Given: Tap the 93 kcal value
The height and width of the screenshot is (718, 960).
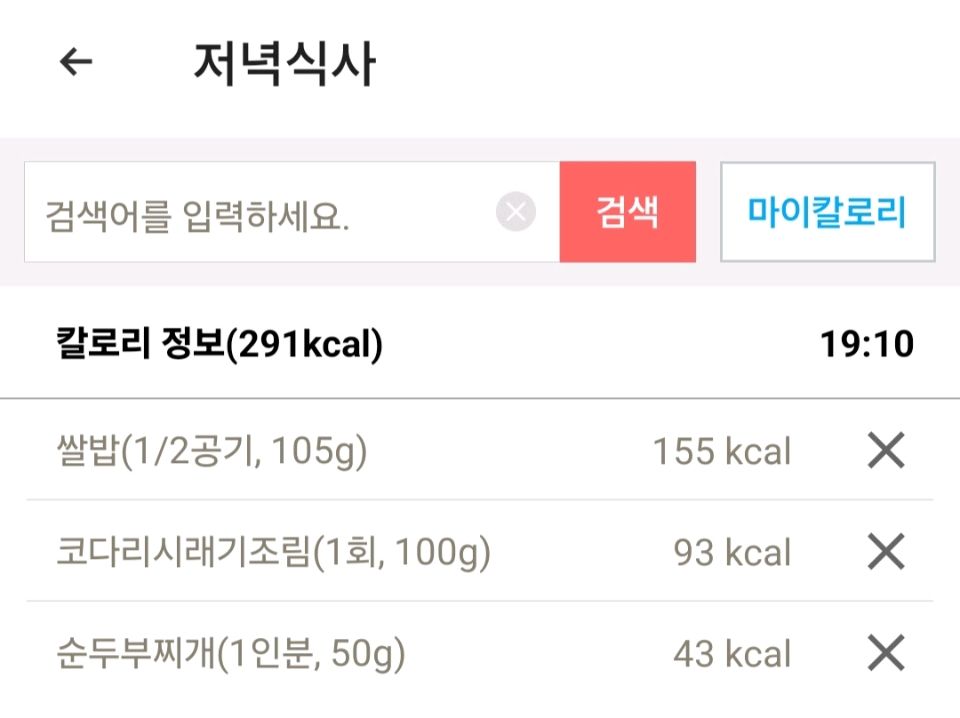Looking at the screenshot, I should (731, 553).
